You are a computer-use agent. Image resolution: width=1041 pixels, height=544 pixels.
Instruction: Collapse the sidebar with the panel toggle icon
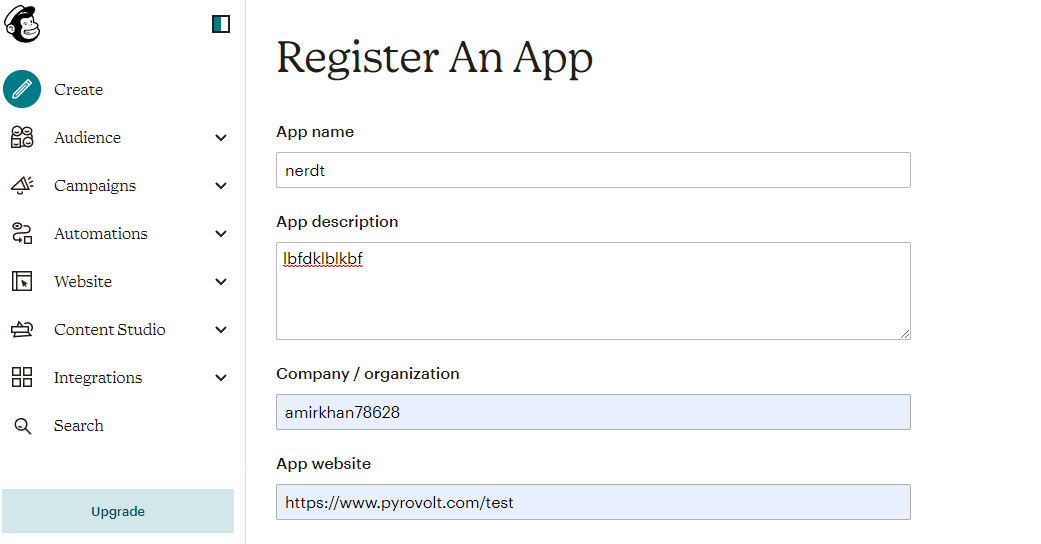221,24
